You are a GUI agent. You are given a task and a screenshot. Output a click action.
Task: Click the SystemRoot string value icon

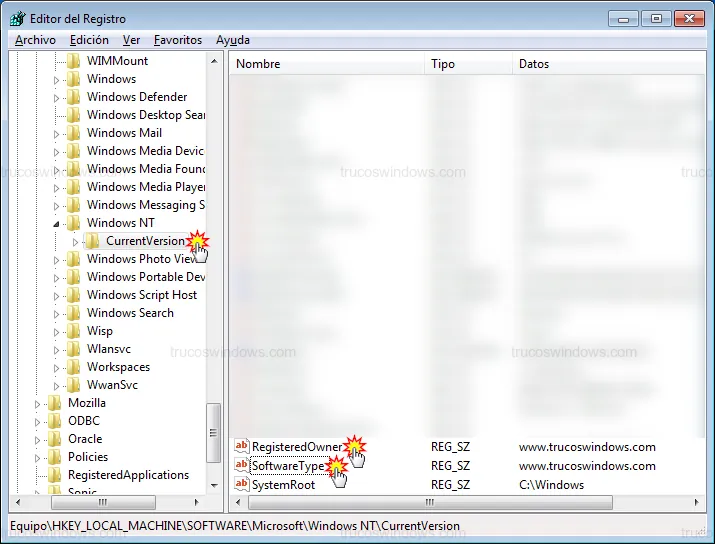pos(241,485)
